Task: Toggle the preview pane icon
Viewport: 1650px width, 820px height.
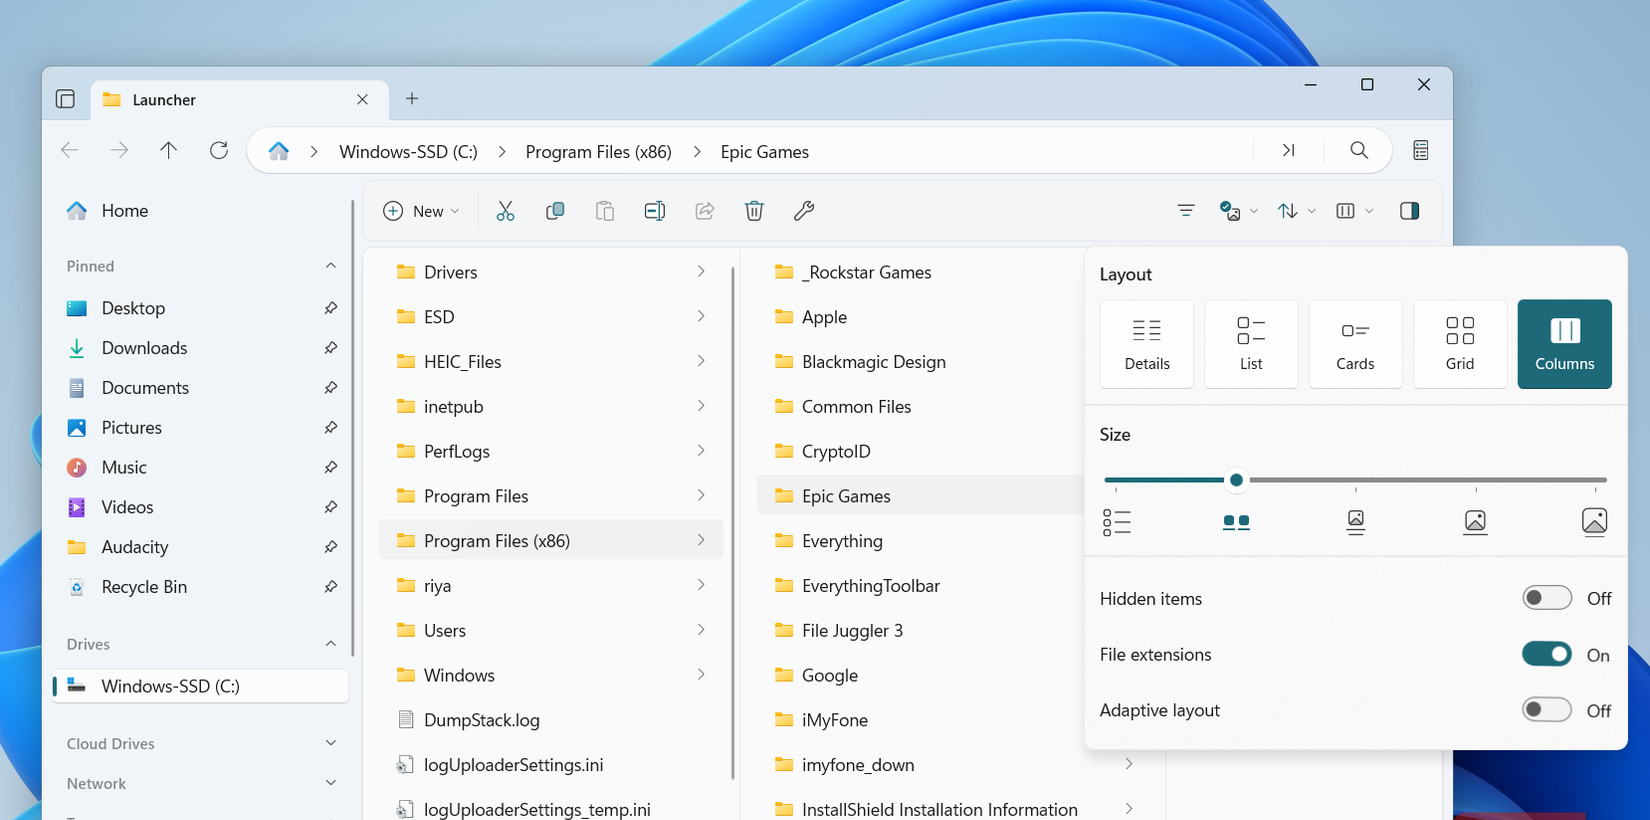Action: point(1409,211)
